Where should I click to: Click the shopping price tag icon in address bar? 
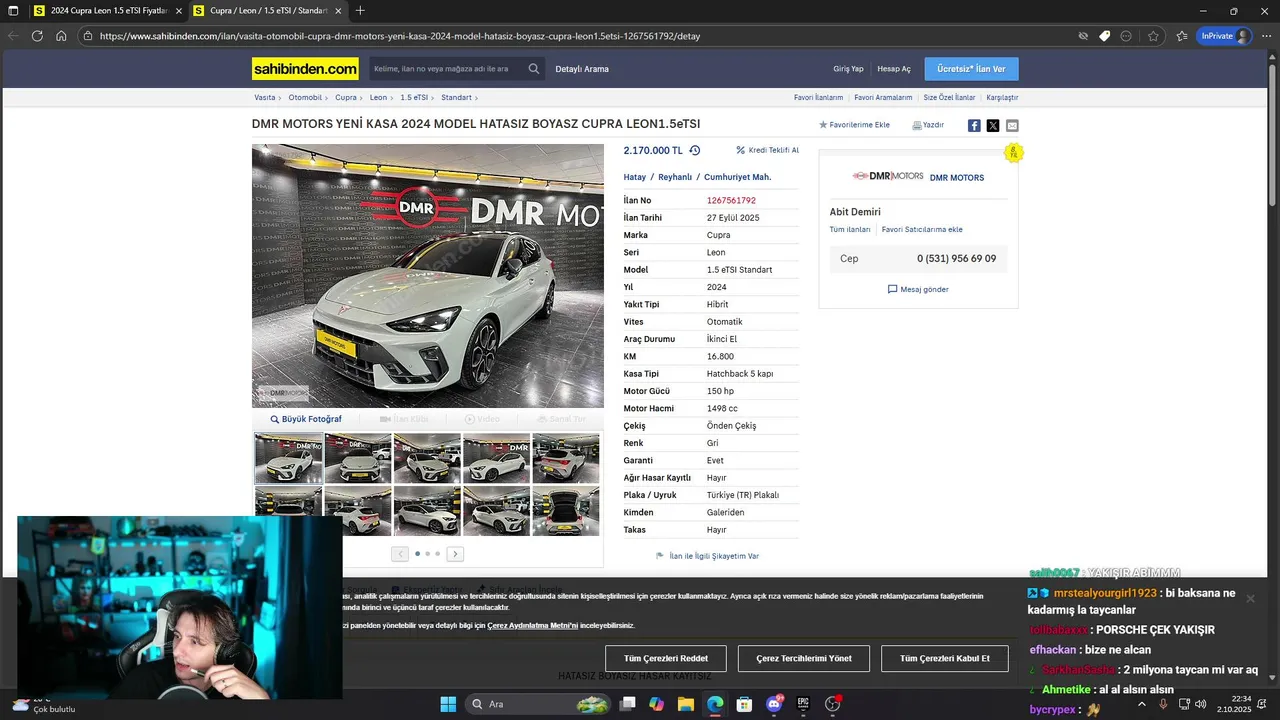(x=1104, y=36)
